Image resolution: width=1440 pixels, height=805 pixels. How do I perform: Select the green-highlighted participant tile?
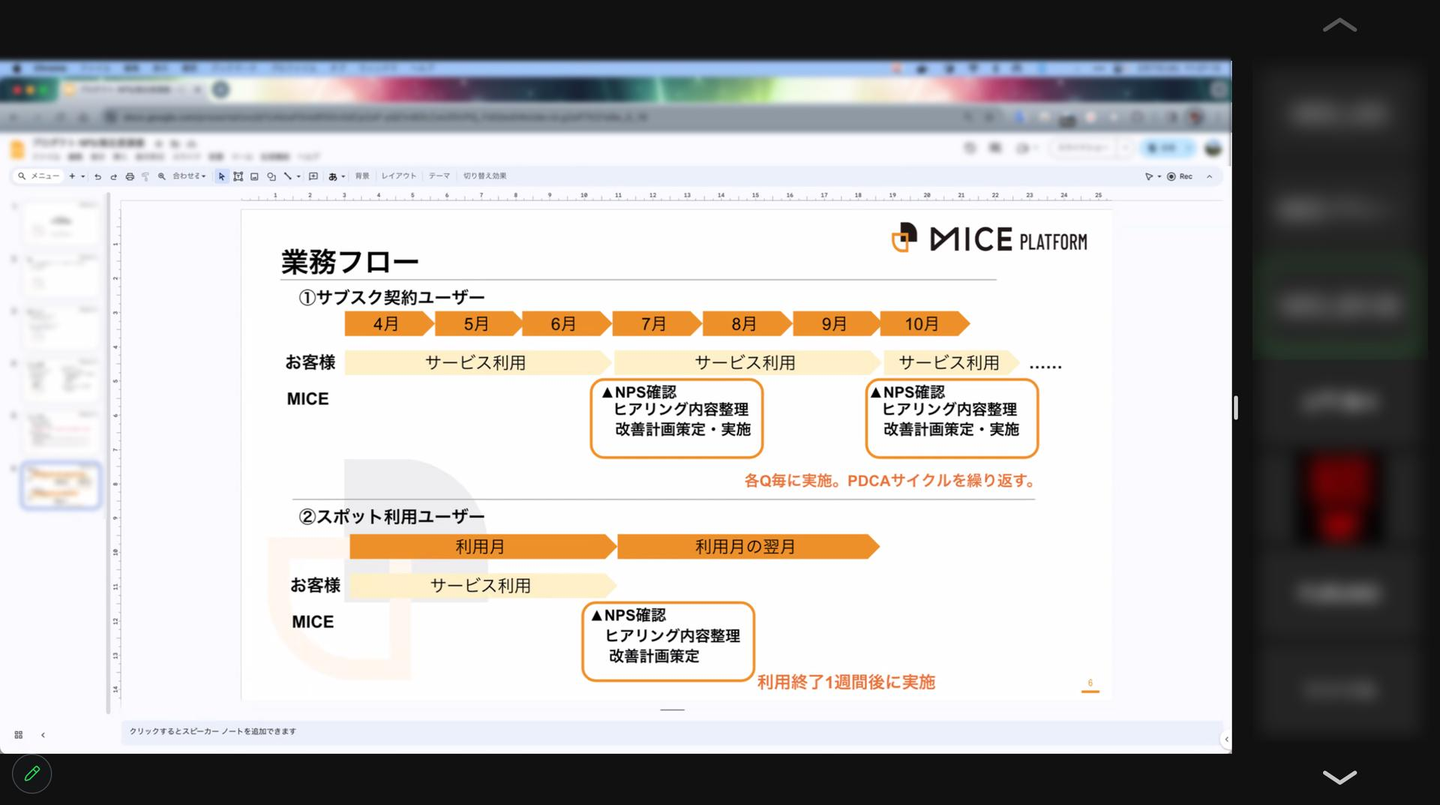tap(1340, 307)
